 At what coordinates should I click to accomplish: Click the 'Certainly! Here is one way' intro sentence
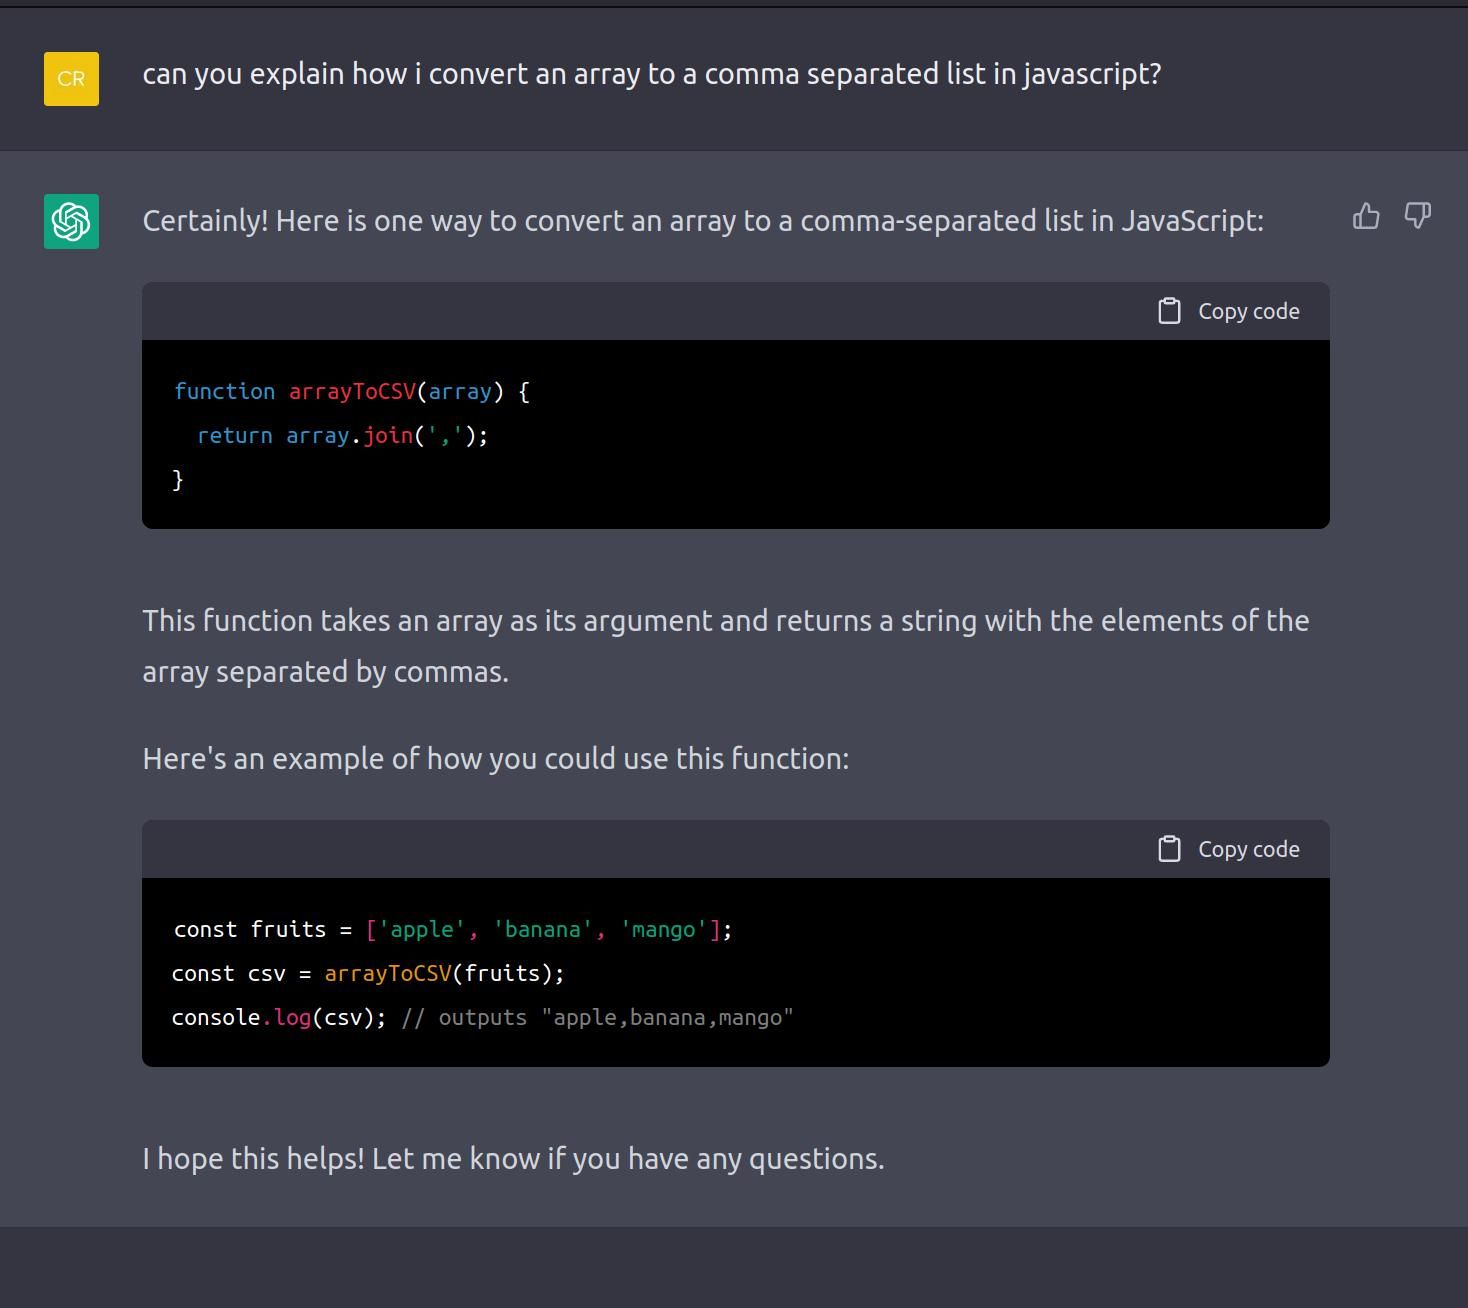pos(702,221)
